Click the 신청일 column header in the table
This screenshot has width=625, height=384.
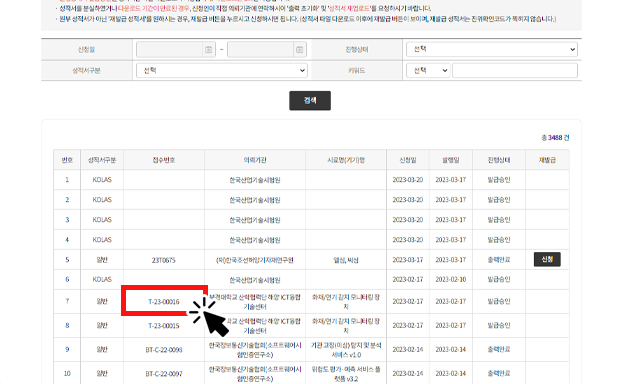pos(408,160)
